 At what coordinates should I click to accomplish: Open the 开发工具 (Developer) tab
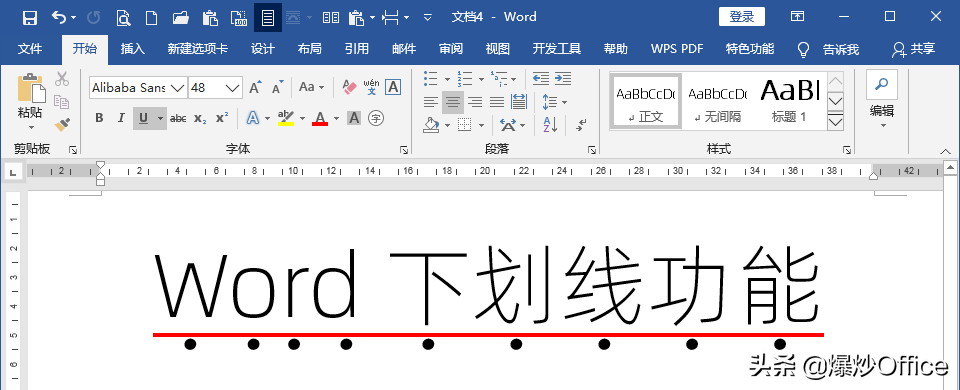(557, 49)
